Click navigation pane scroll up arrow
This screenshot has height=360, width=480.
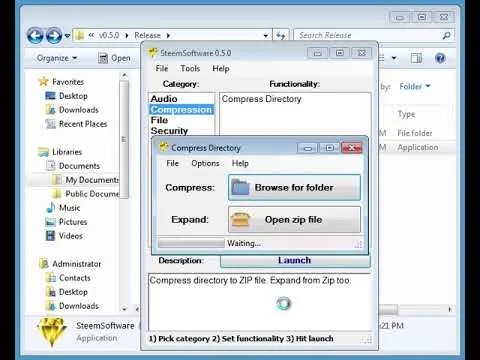coord(124,75)
